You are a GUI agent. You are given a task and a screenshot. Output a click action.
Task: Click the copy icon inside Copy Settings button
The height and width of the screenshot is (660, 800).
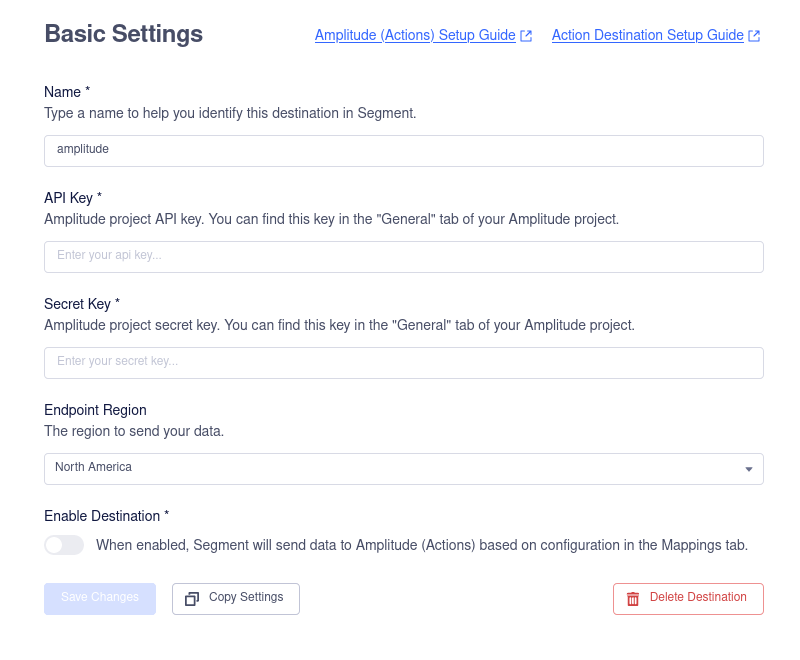point(191,598)
